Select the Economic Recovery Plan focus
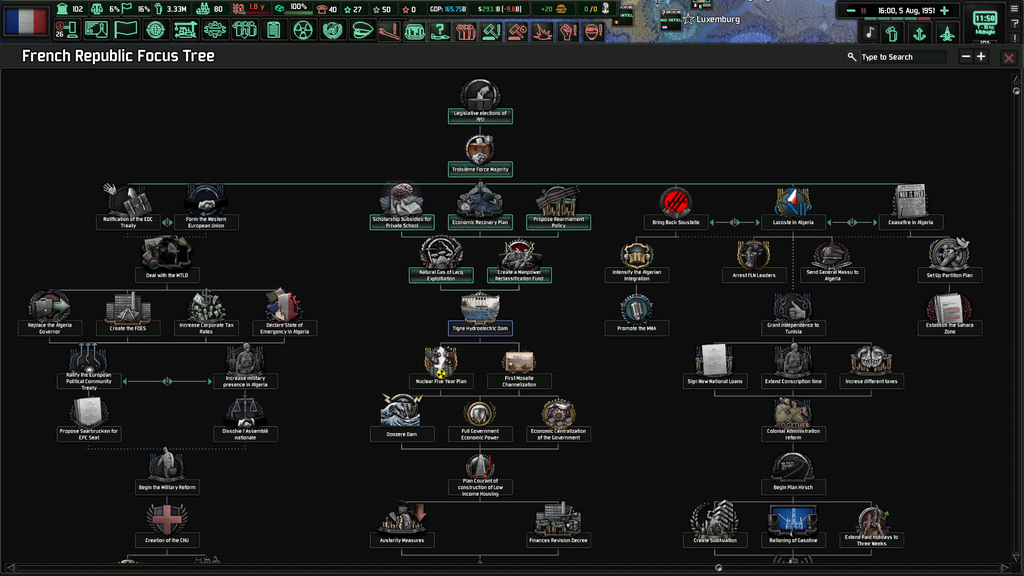 (480, 206)
